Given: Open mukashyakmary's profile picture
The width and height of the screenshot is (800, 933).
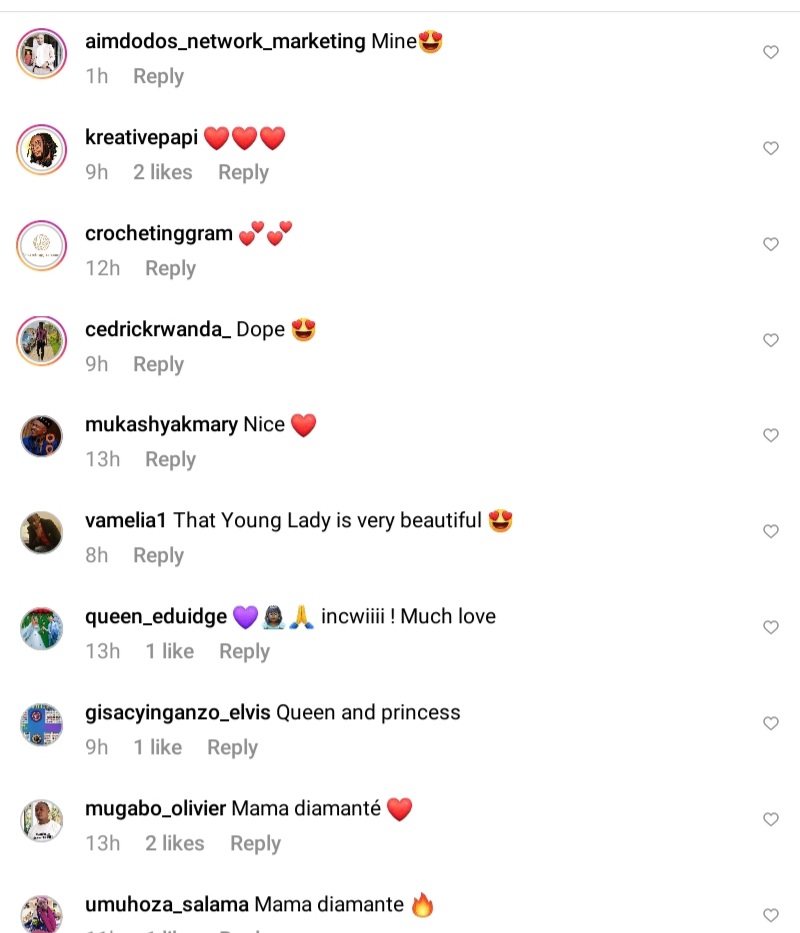Looking at the screenshot, I should point(42,436).
